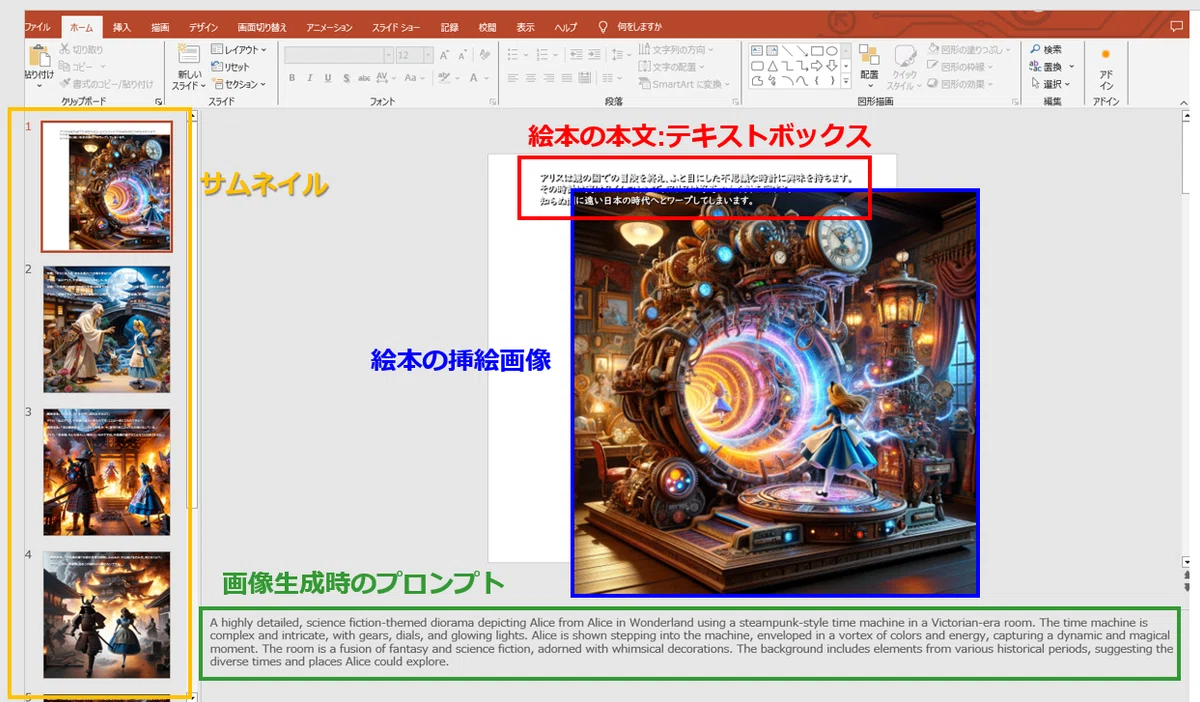
Task: Open the File (ファイル) tab
Action: [37, 27]
